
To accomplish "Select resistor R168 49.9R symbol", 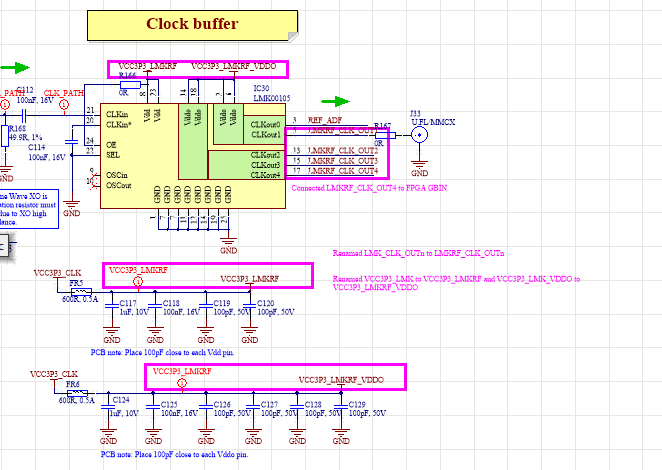I will click(5, 135).
